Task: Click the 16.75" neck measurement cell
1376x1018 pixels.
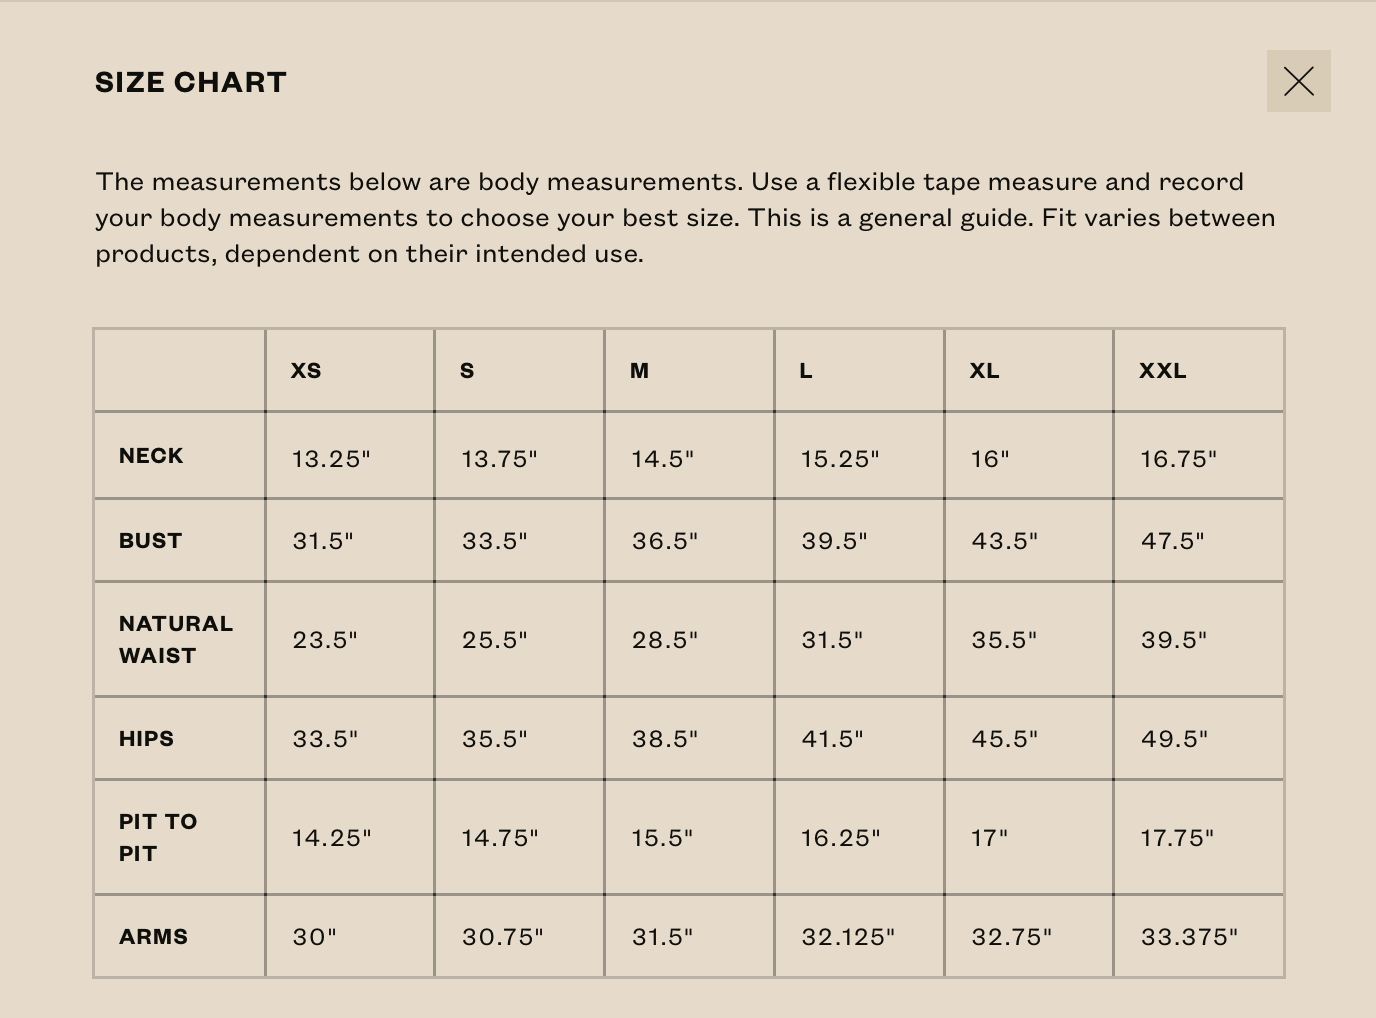Action: (1178, 459)
